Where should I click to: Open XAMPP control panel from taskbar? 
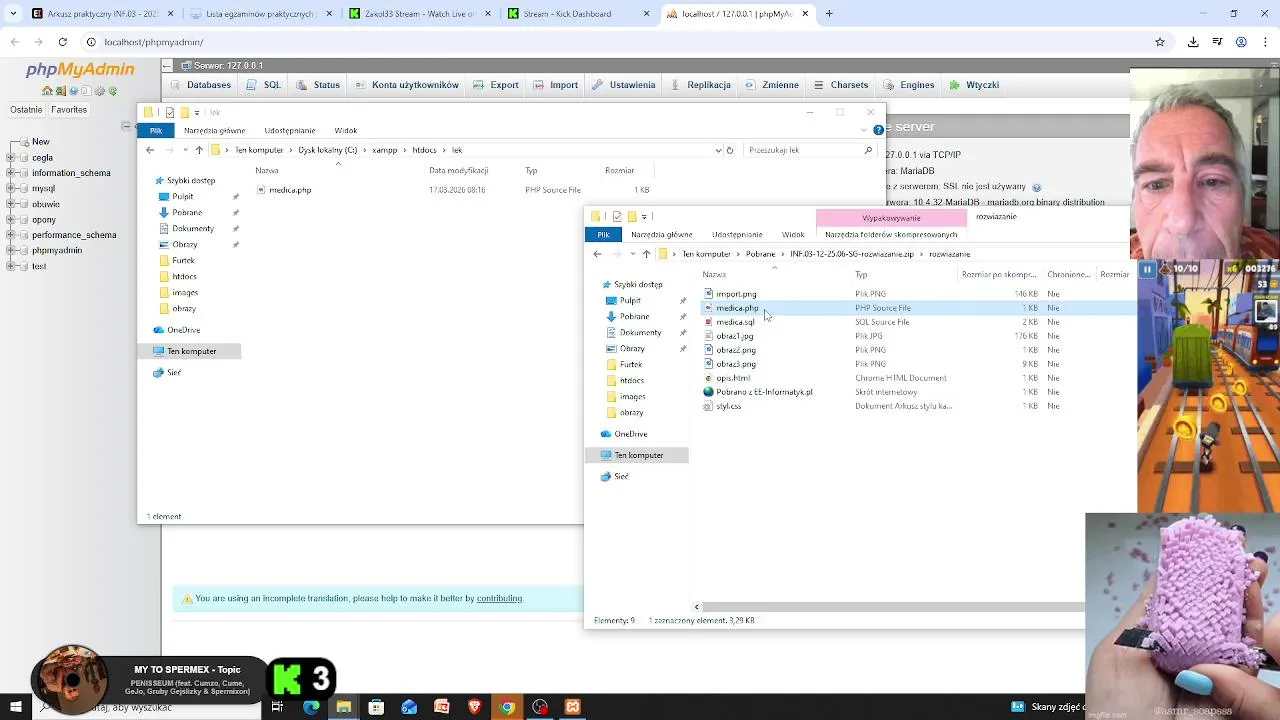pos(572,707)
